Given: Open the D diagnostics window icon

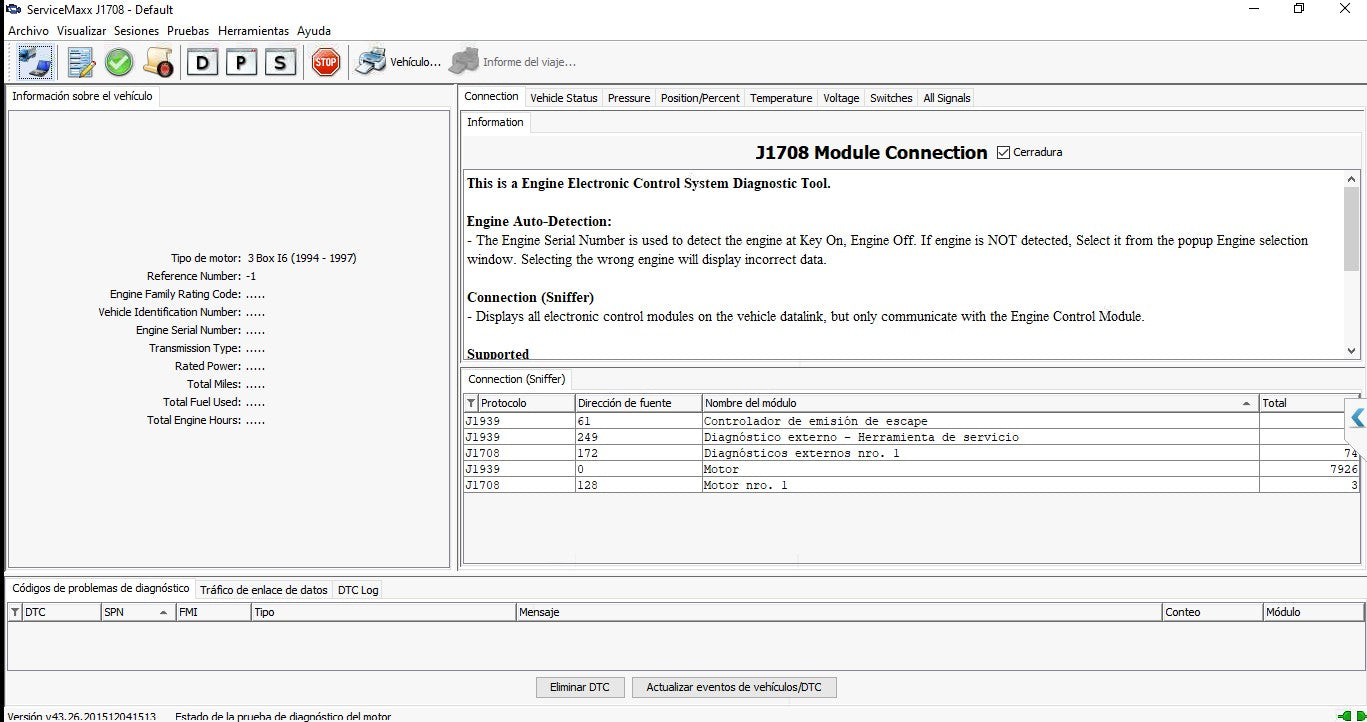Looking at the screenshot, I should [203, 62].
